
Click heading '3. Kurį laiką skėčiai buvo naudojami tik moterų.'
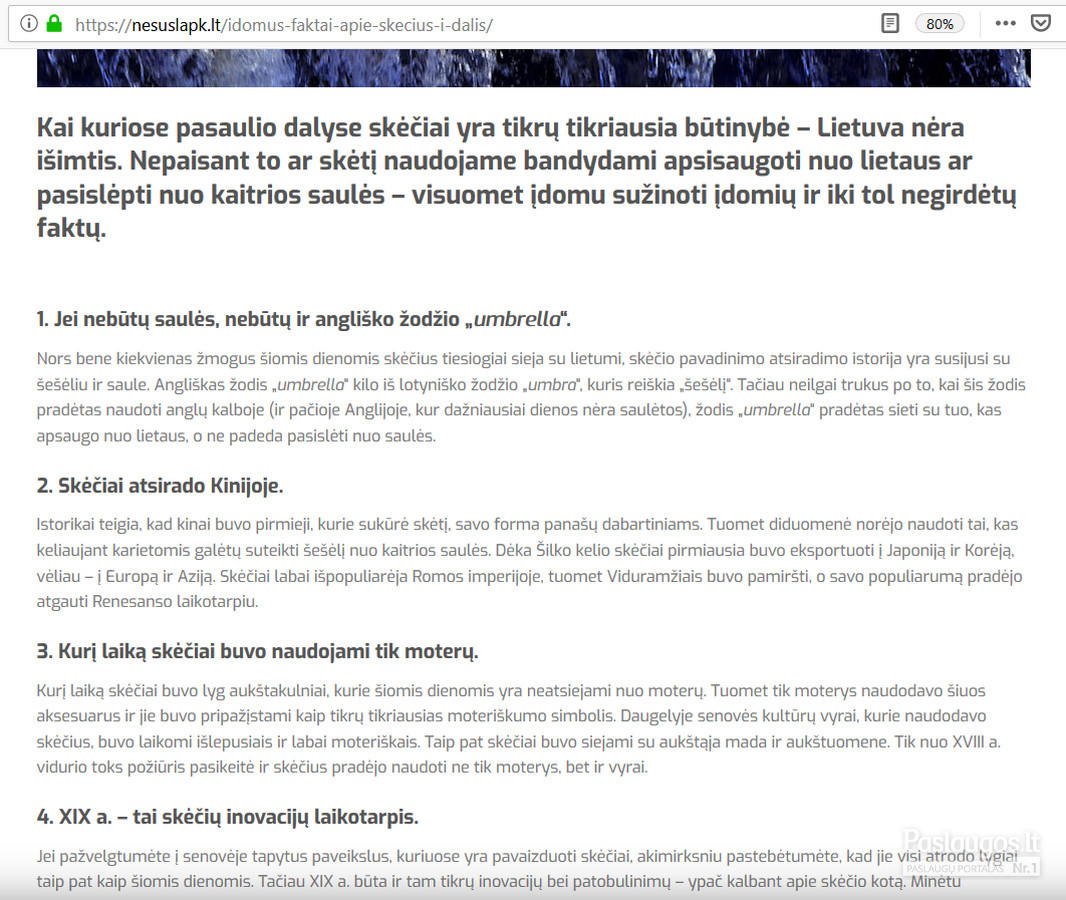pyautogui.click(x=258, y=651)
